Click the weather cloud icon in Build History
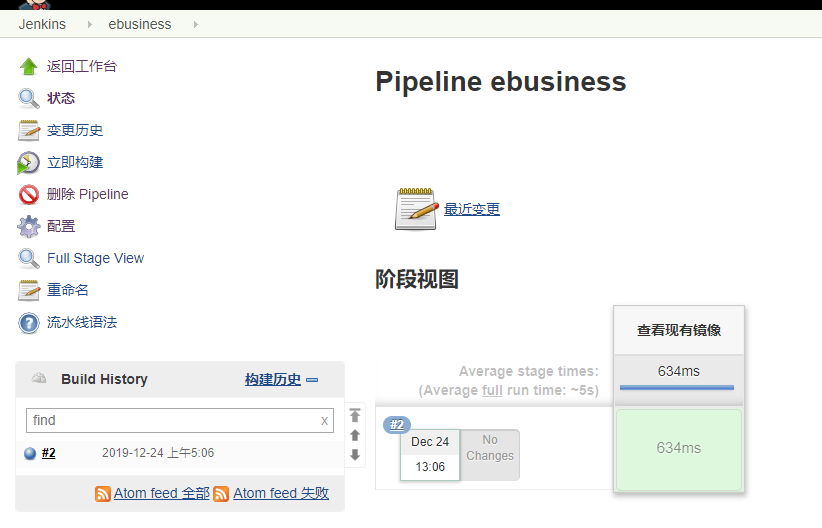This screenshot has height=528, width=822. (39, 378)
